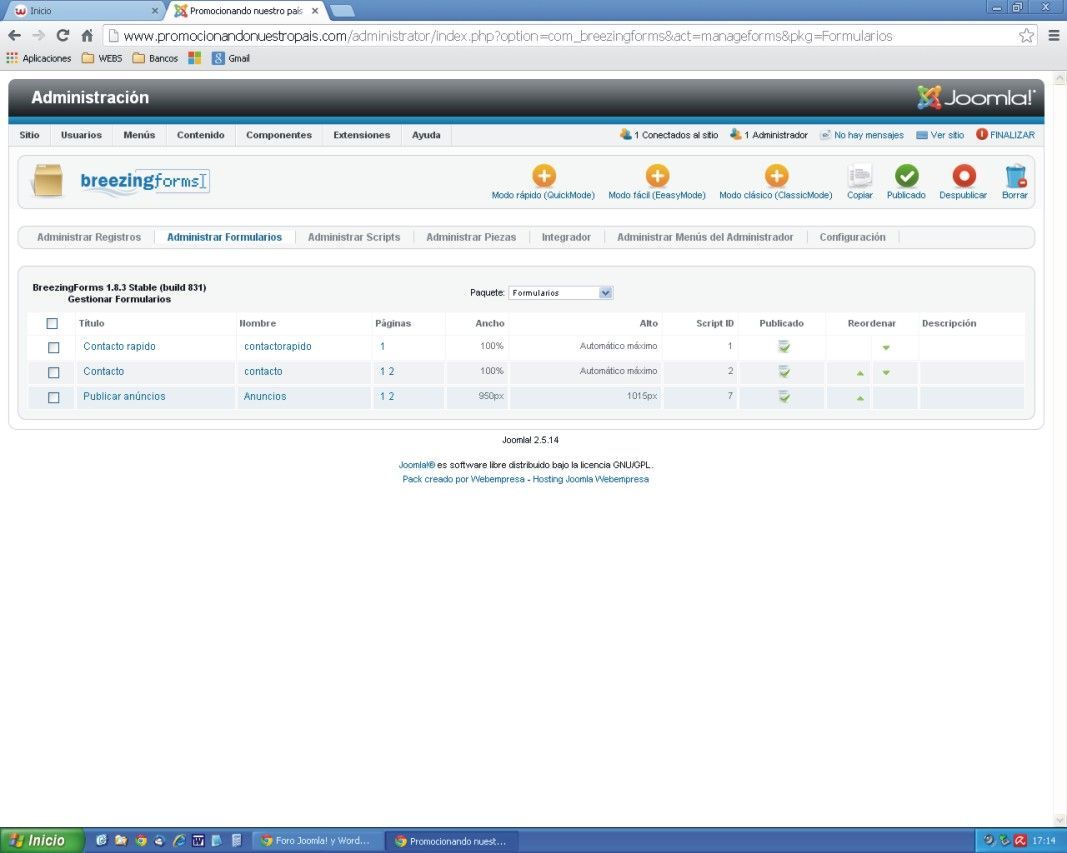Switch to the Administrar Registros tab
This screenshot has width=1067, height=853.
click(x=88, y=237)
